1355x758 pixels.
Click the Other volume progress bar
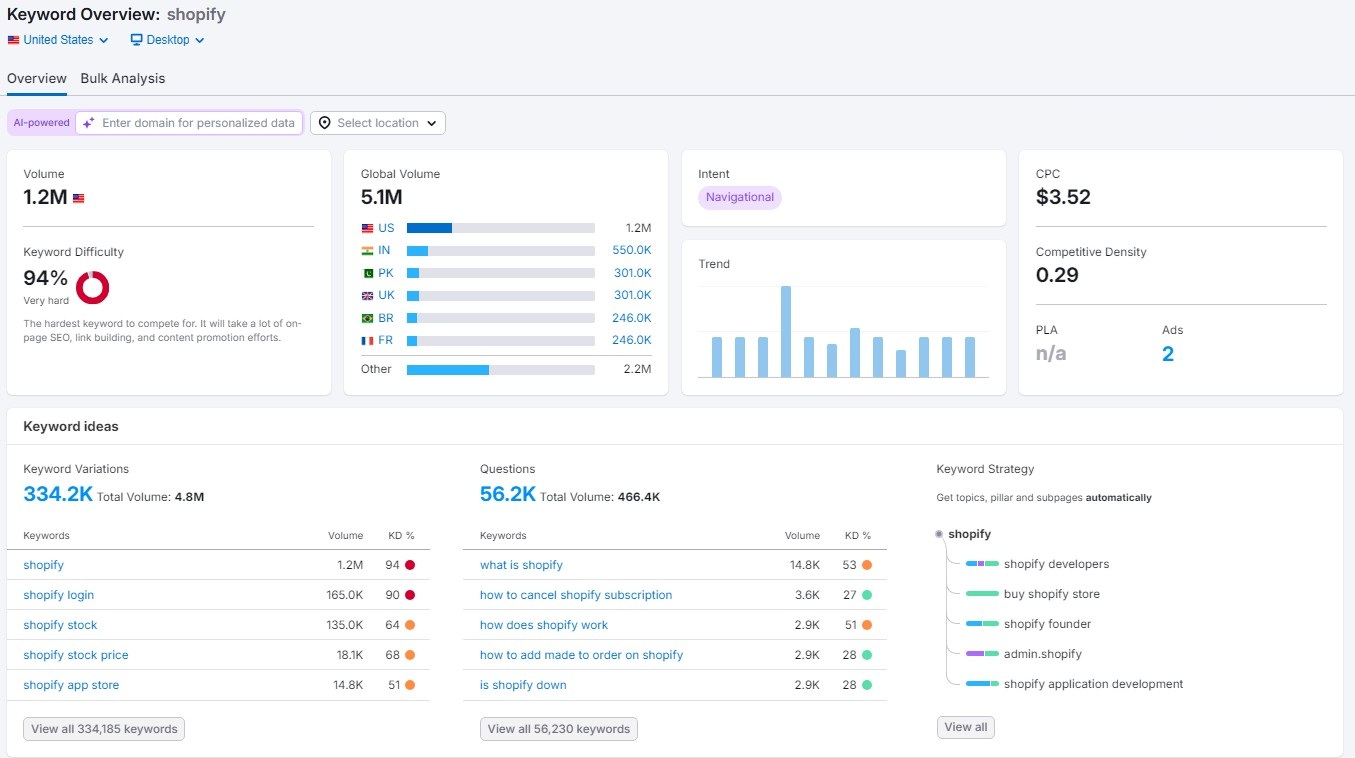[x=501, y=369]
